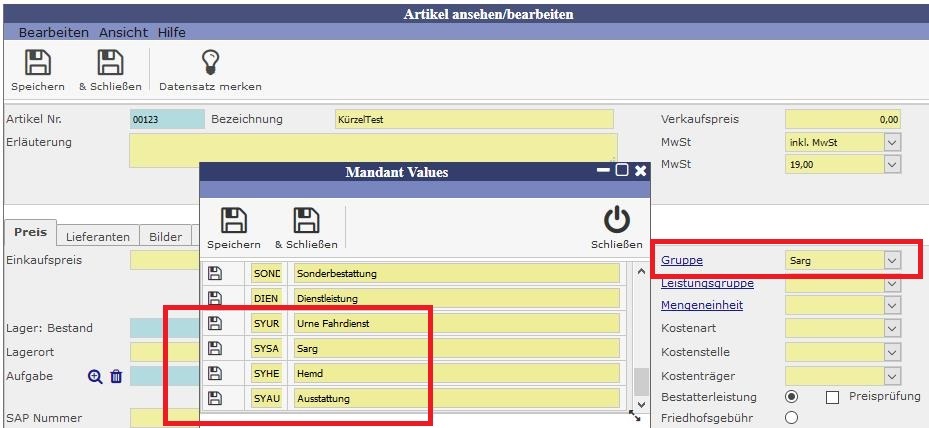Open the Ansicht menu
Viewport: 929px width, 428px height.
tap(123, 32)
